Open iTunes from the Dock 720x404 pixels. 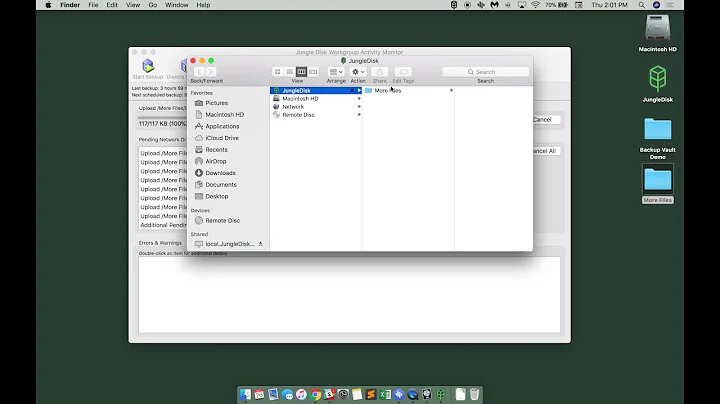tap(301, 394)
